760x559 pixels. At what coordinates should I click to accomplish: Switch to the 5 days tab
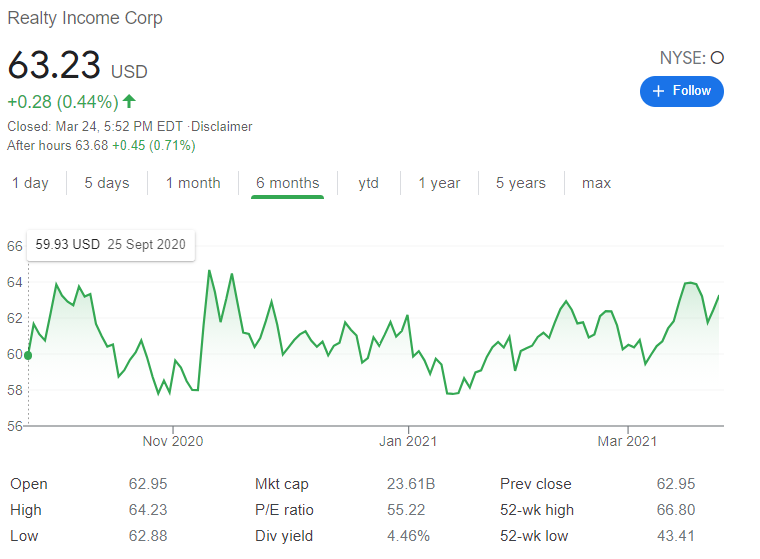107,183
